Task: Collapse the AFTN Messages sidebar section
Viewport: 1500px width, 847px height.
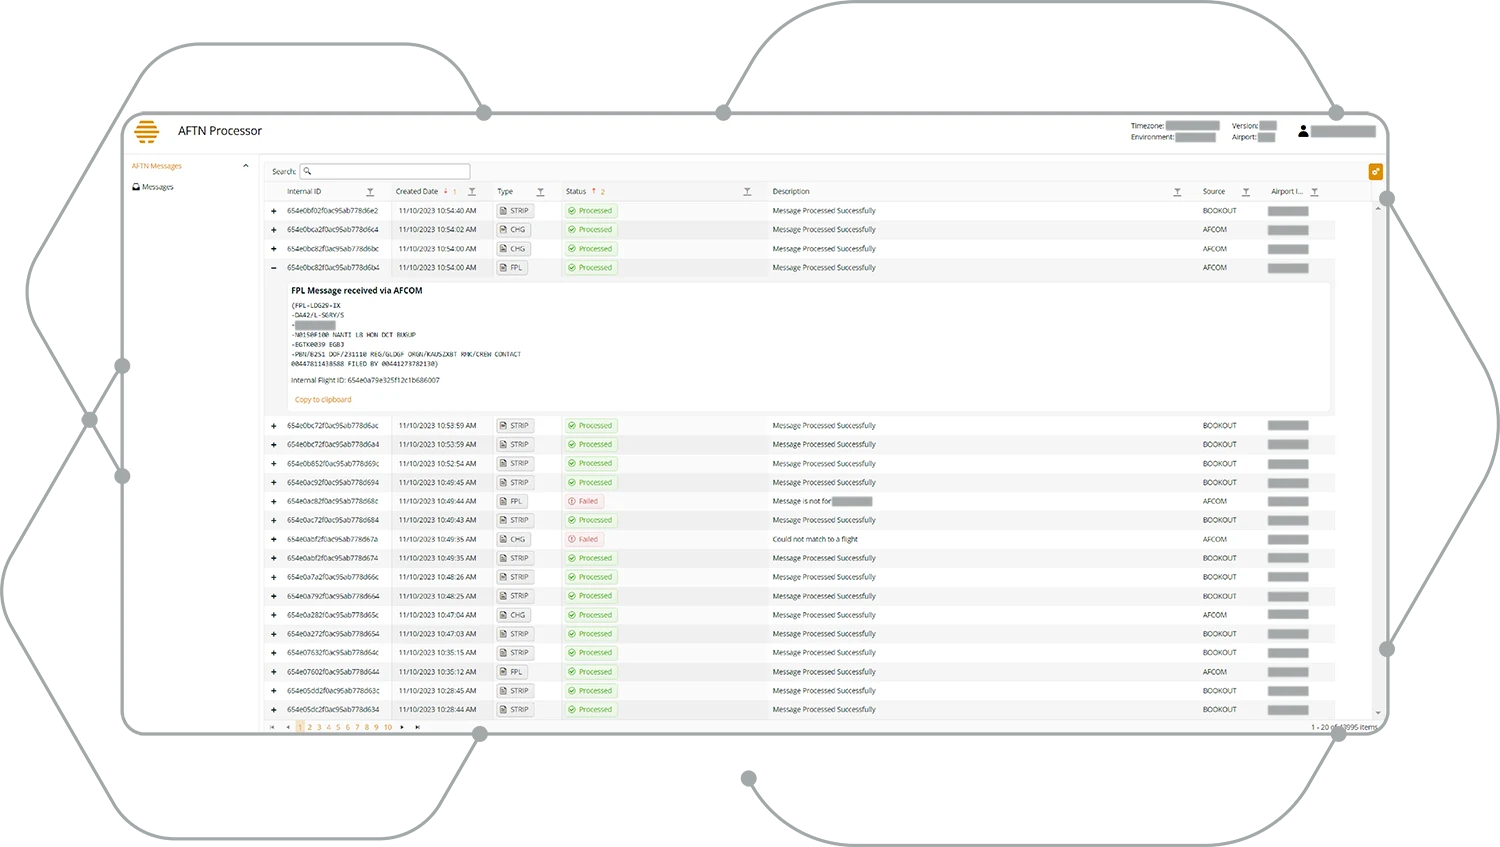Action: 246,166
